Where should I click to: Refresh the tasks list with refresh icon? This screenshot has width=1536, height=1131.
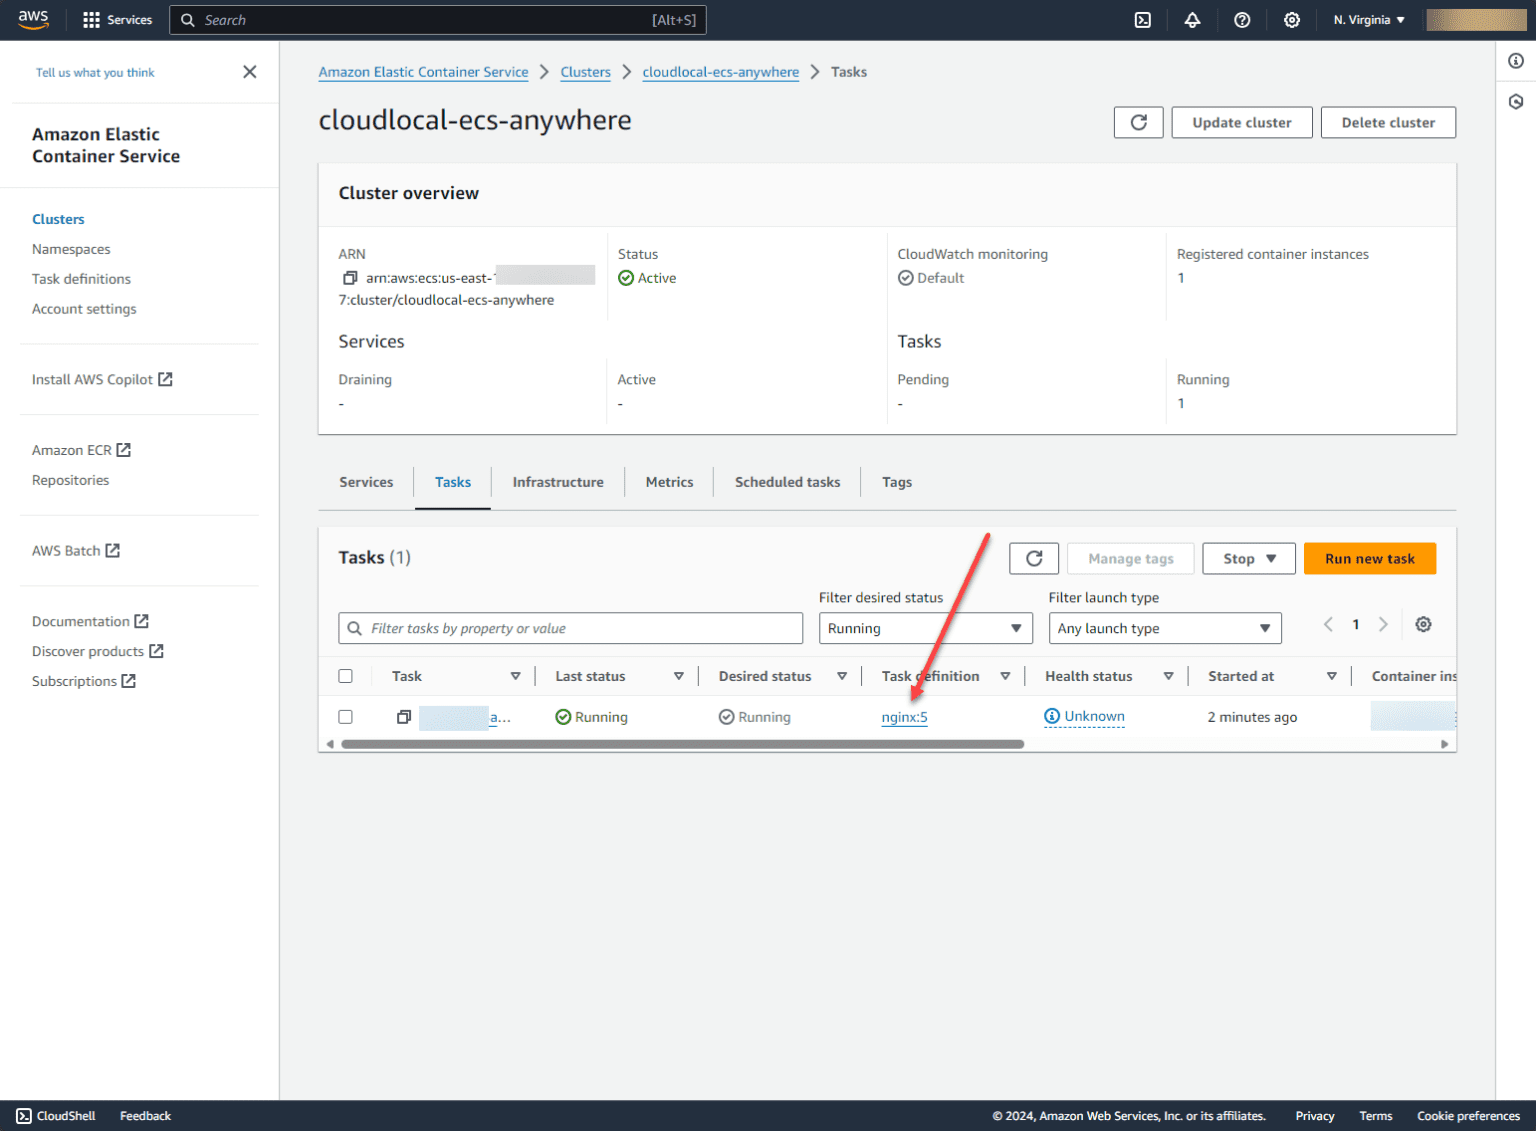tap(1034, 559)
